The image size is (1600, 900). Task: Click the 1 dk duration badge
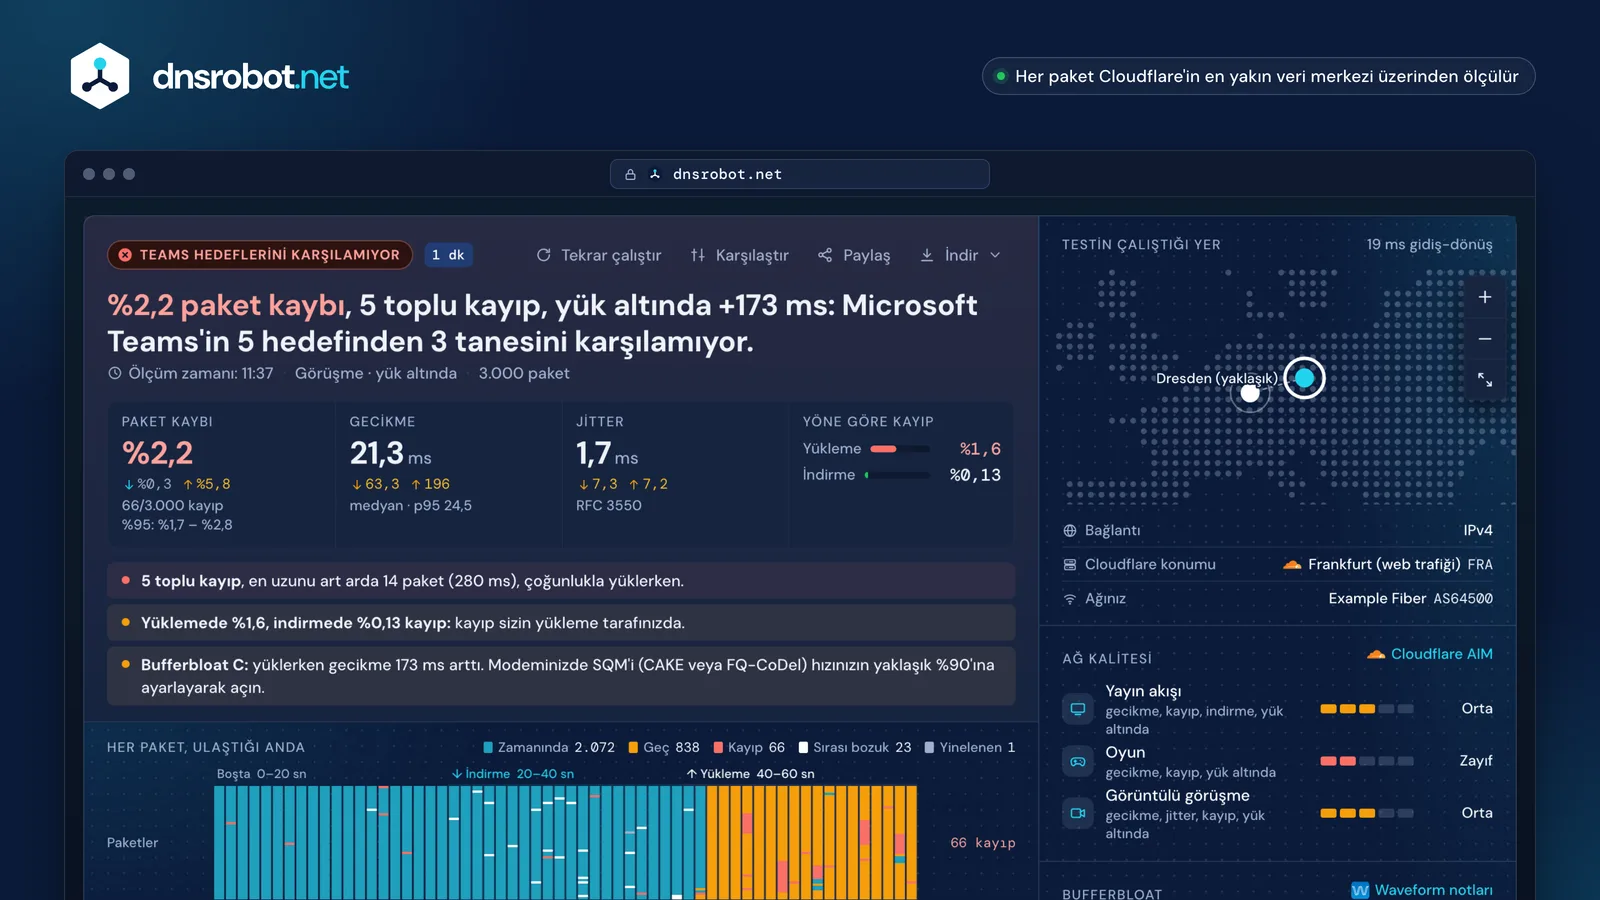448,255
